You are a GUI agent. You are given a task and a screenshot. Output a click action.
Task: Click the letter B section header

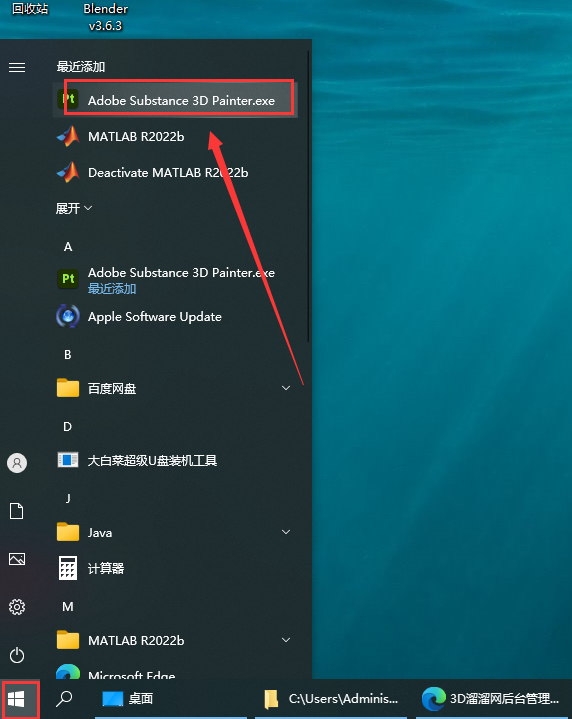68,354
